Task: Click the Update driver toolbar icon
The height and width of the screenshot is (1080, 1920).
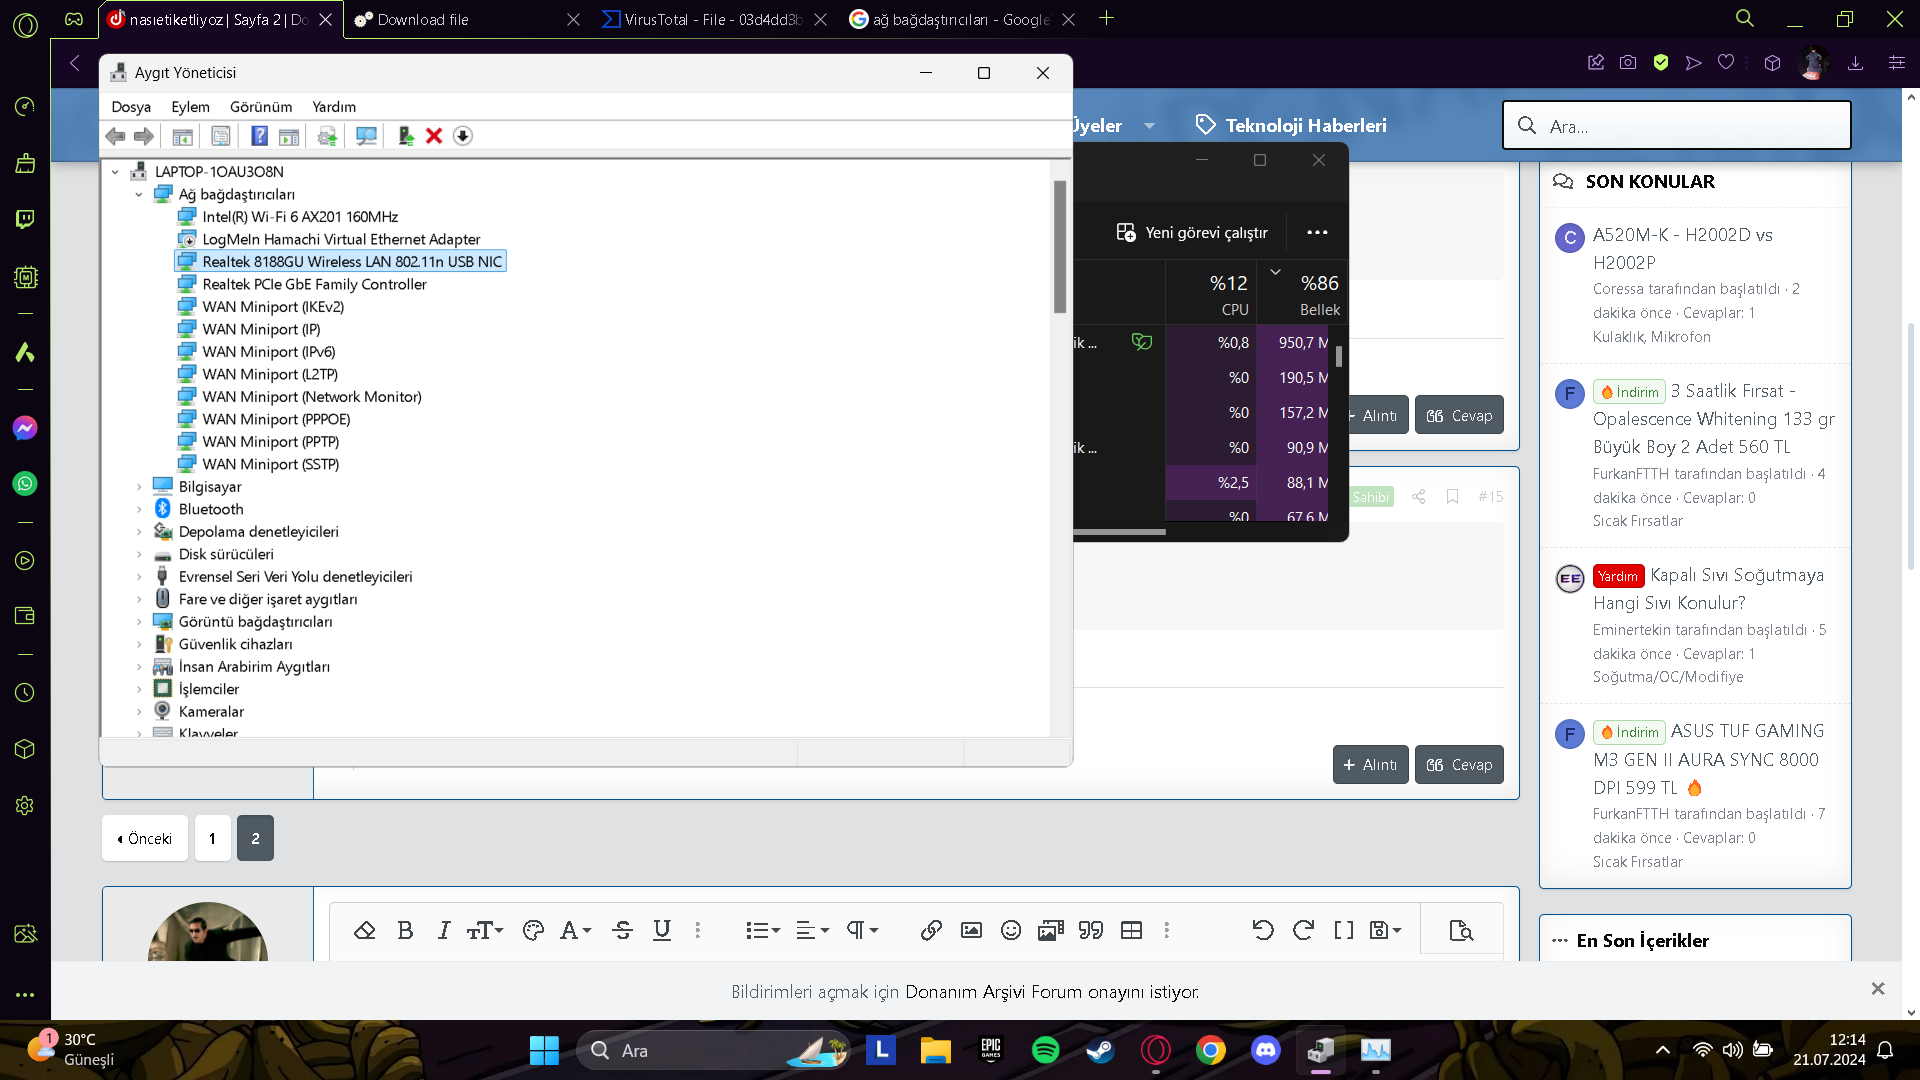Action: point(405,136)
